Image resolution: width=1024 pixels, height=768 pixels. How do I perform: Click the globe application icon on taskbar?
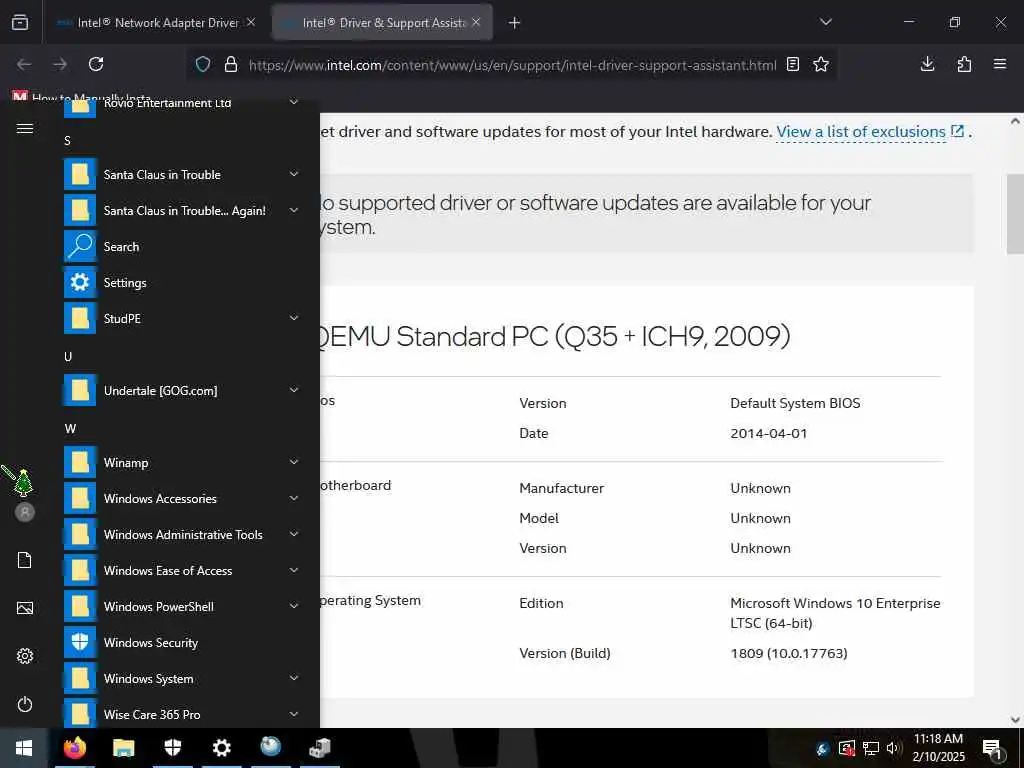pyautogui.click(x=270, y=746)
